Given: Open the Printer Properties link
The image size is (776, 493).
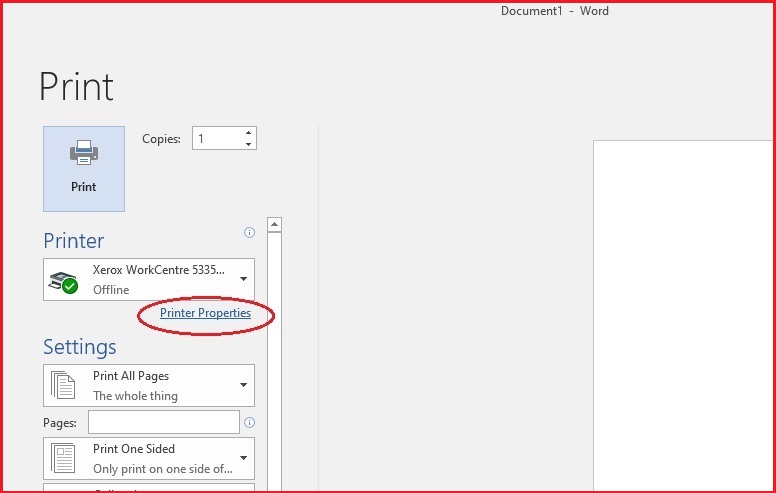Looking at the screenshot, I should pos(205,313).
